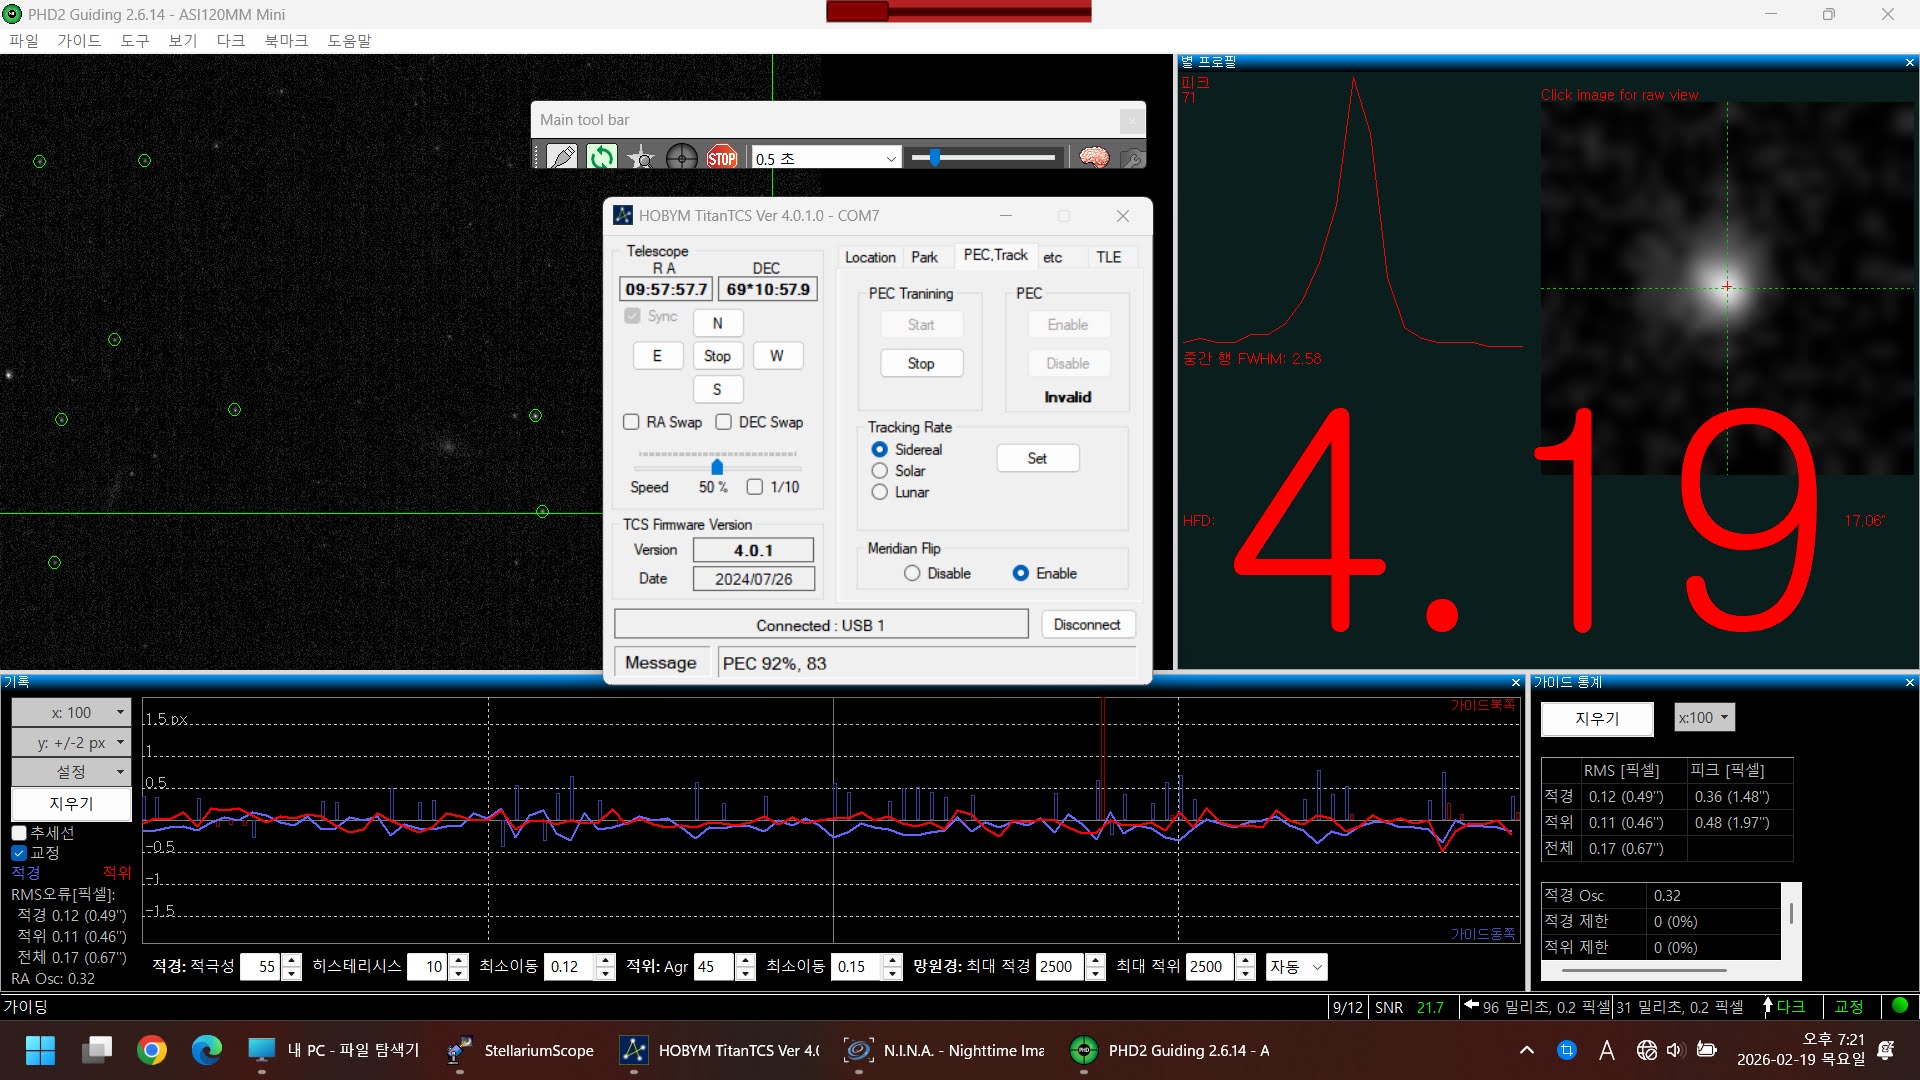Open the 0.5 초 exposure dropdown

890,158
